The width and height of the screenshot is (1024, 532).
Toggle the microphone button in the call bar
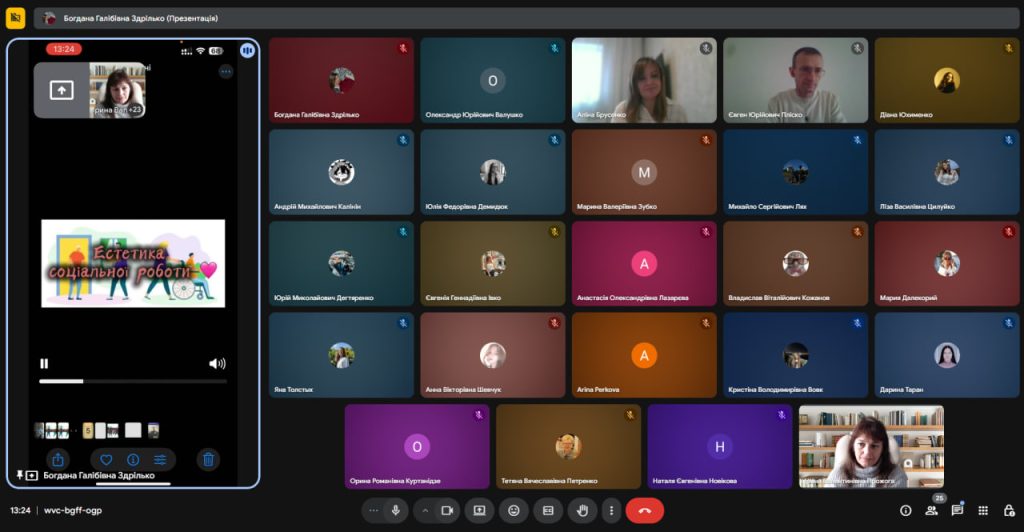tap(396, 510)
